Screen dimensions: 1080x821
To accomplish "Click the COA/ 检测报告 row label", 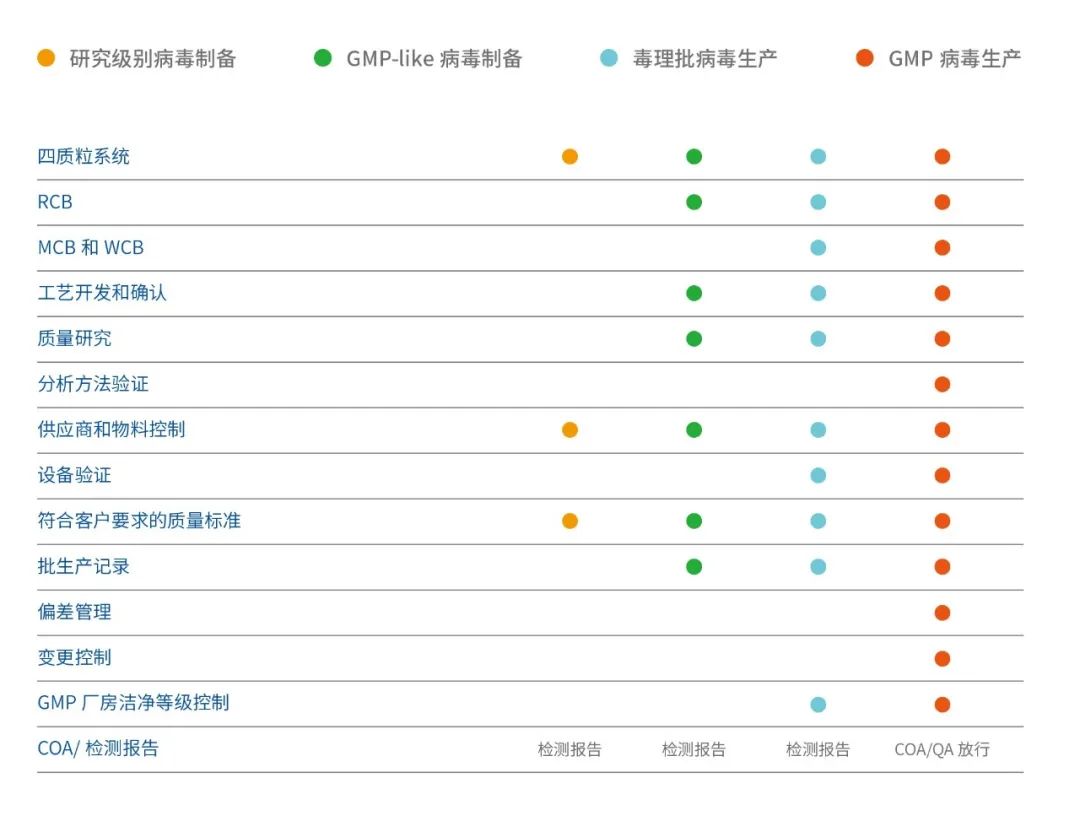I will pos(98,748).
